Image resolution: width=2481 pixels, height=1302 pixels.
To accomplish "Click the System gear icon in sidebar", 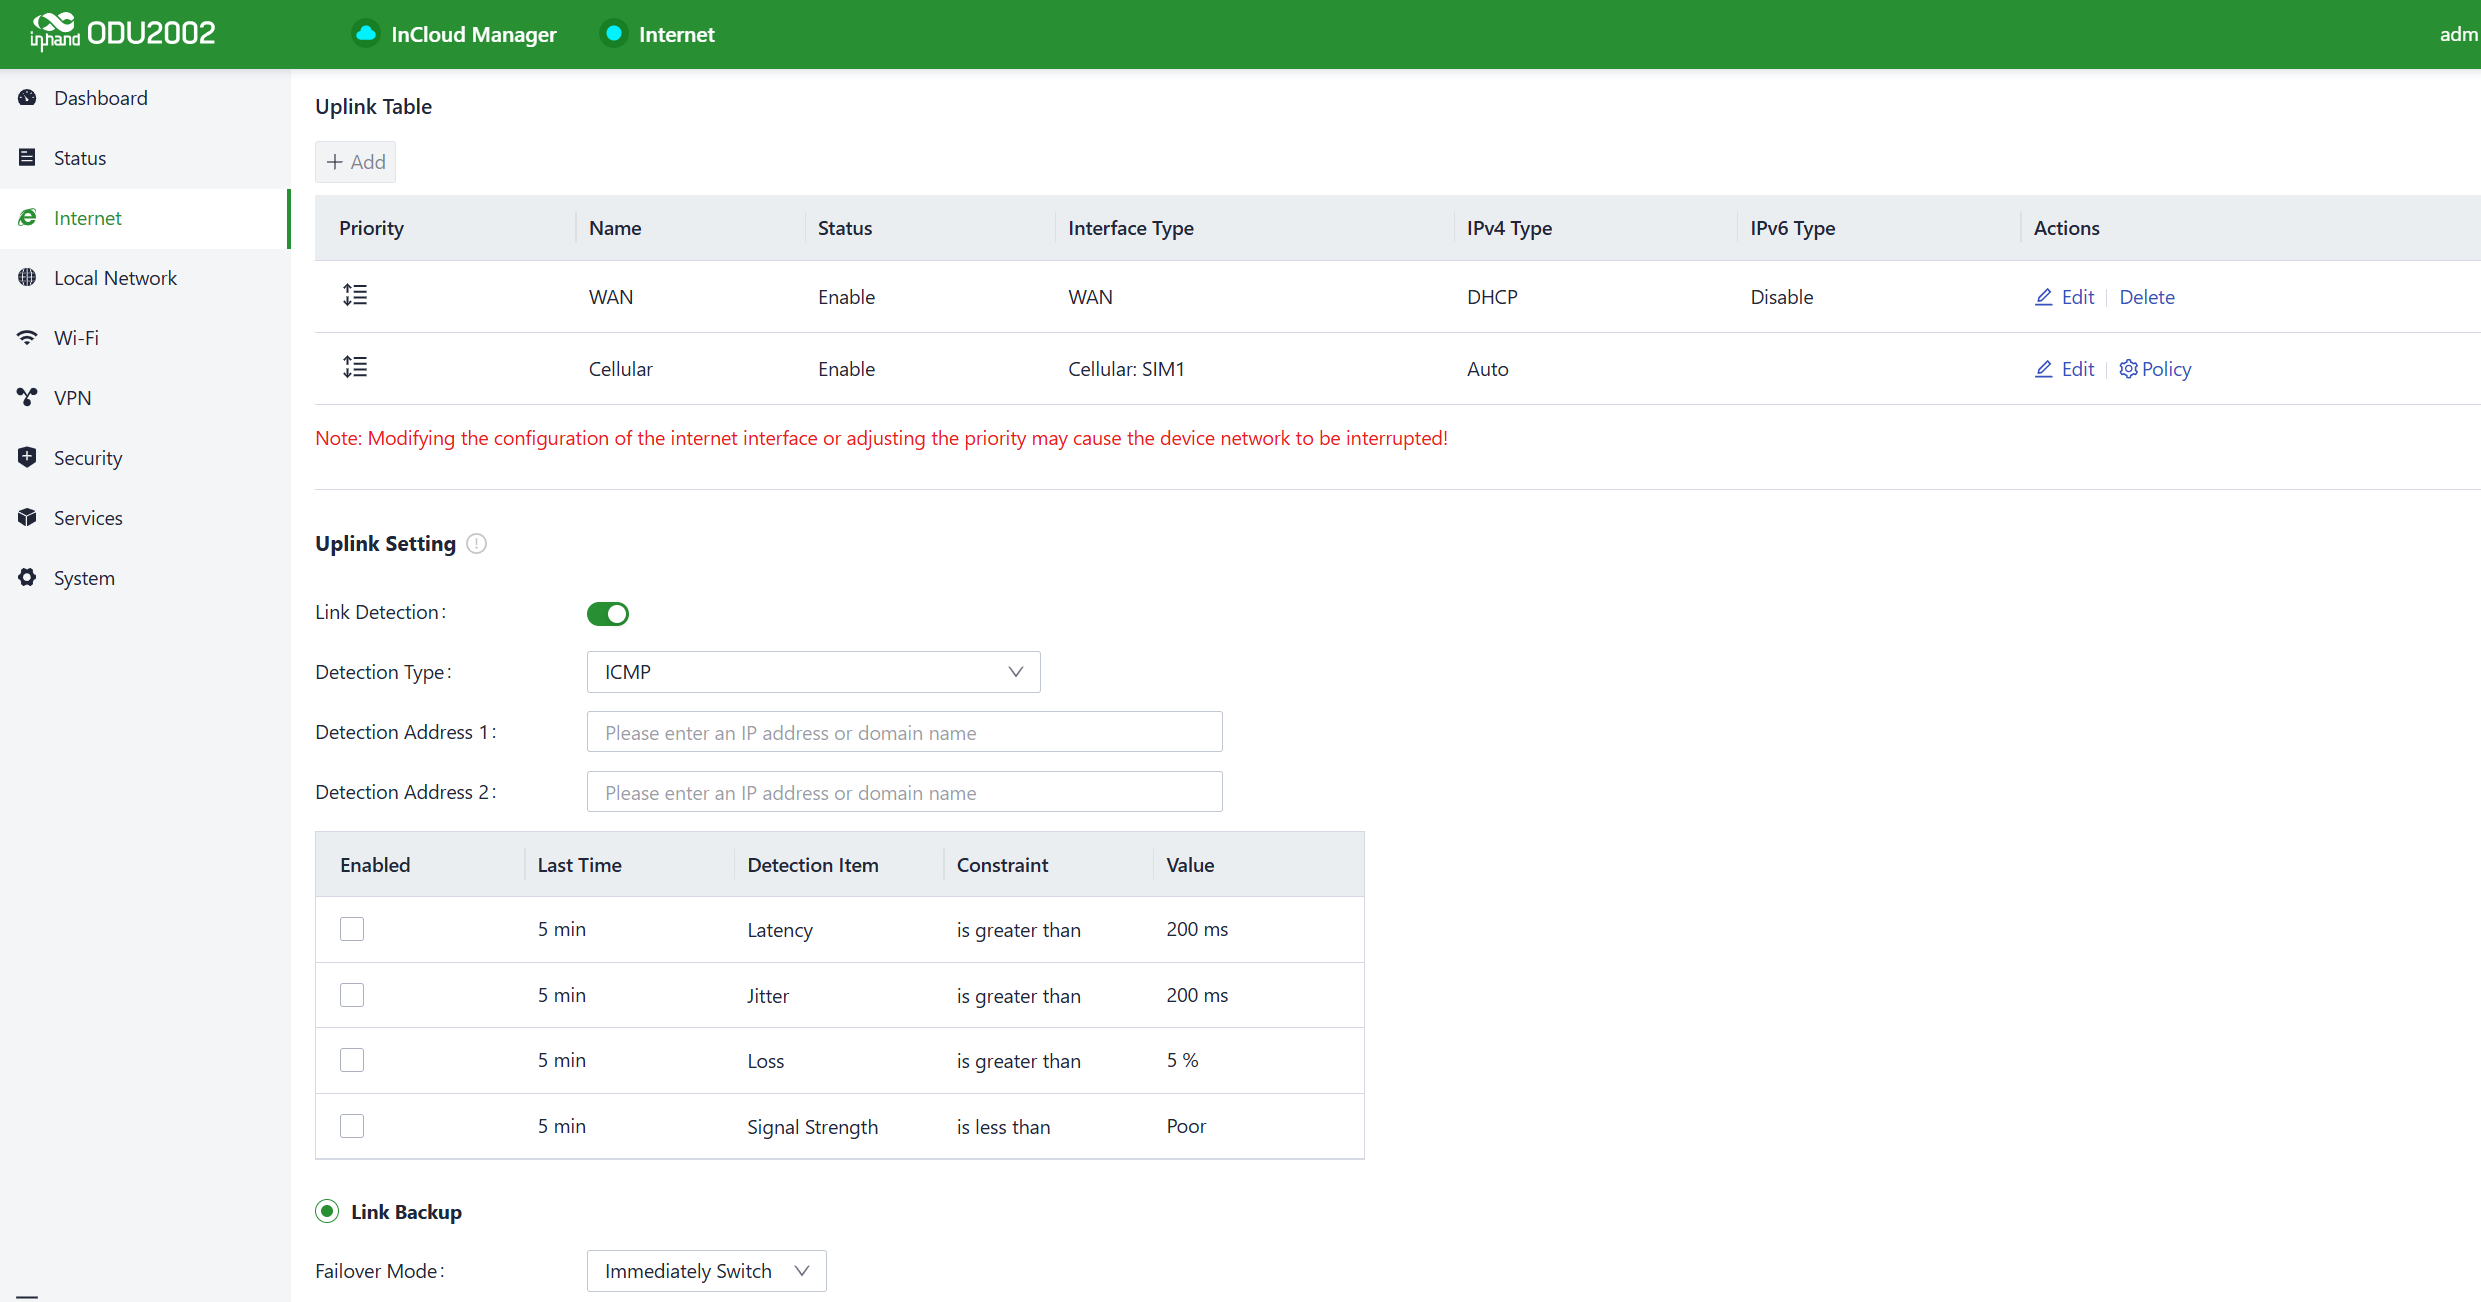I will pyautogui.click(x=27, y=577).
